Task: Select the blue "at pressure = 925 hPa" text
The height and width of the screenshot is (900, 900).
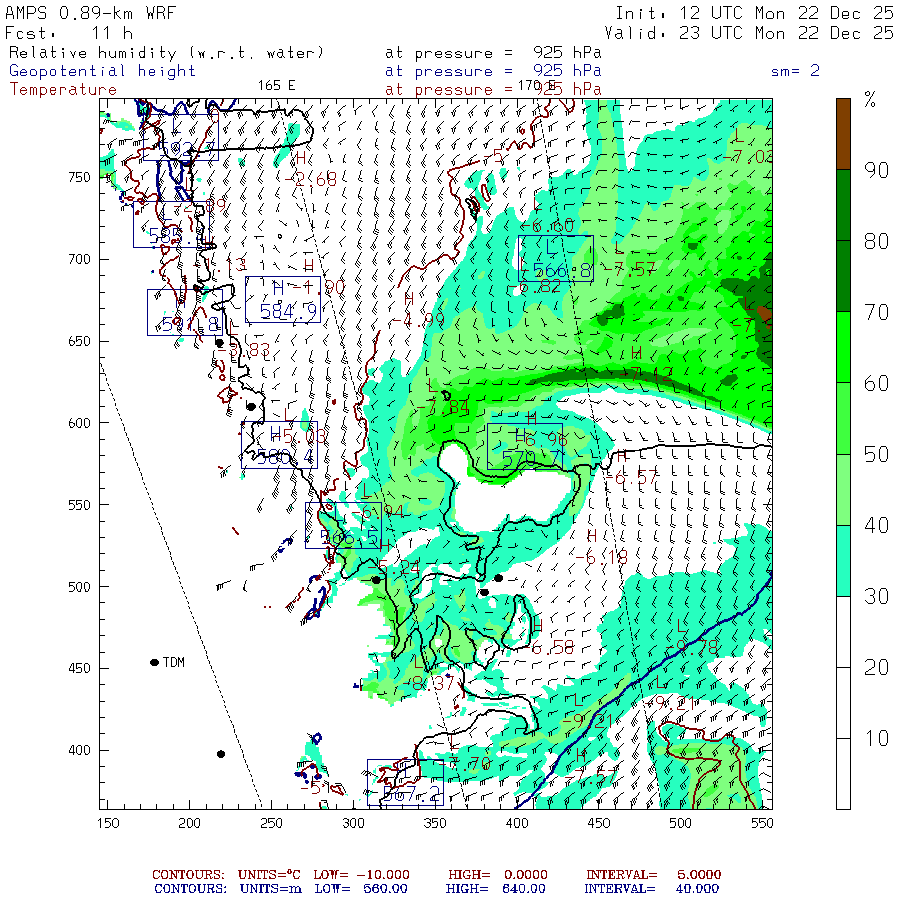Action: [x=493, y=71]
